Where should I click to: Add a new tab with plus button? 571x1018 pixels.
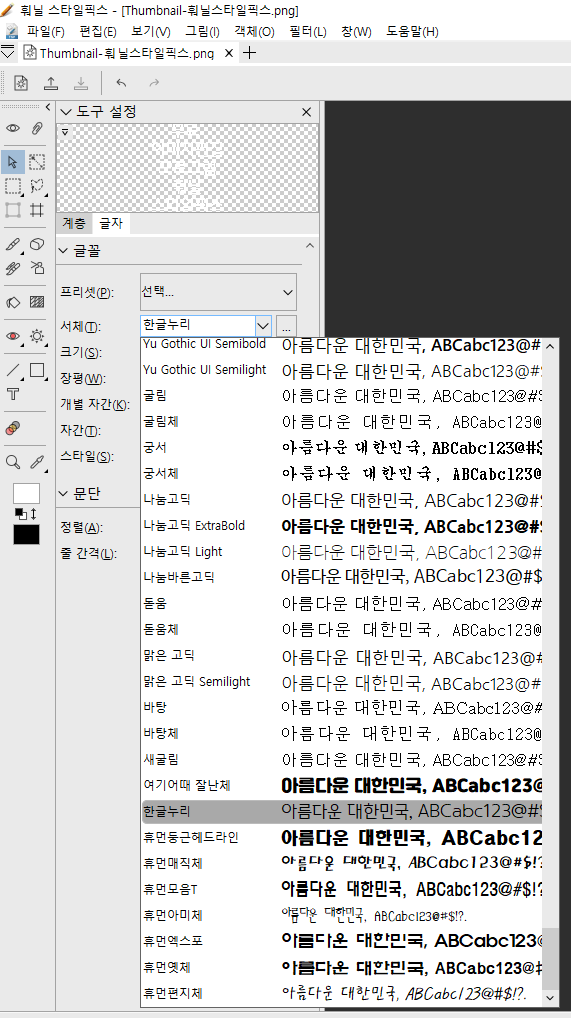click(x=249, y=53)
